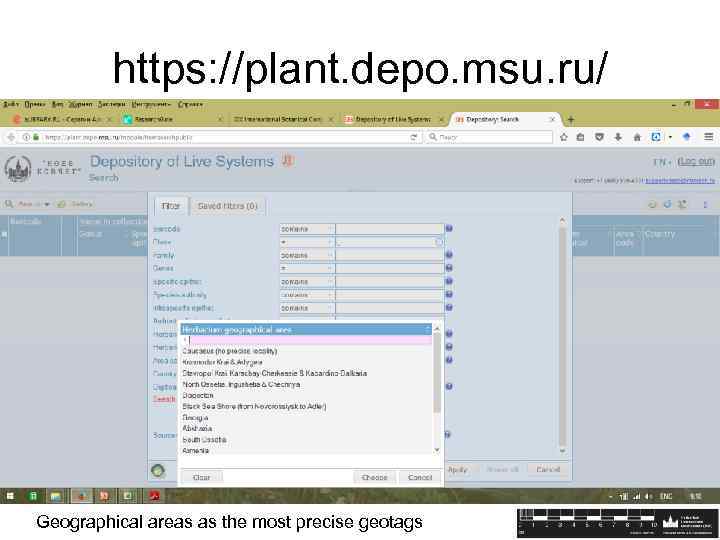
Task: Select 'Georgia' in area list
Action: (195, 418)
